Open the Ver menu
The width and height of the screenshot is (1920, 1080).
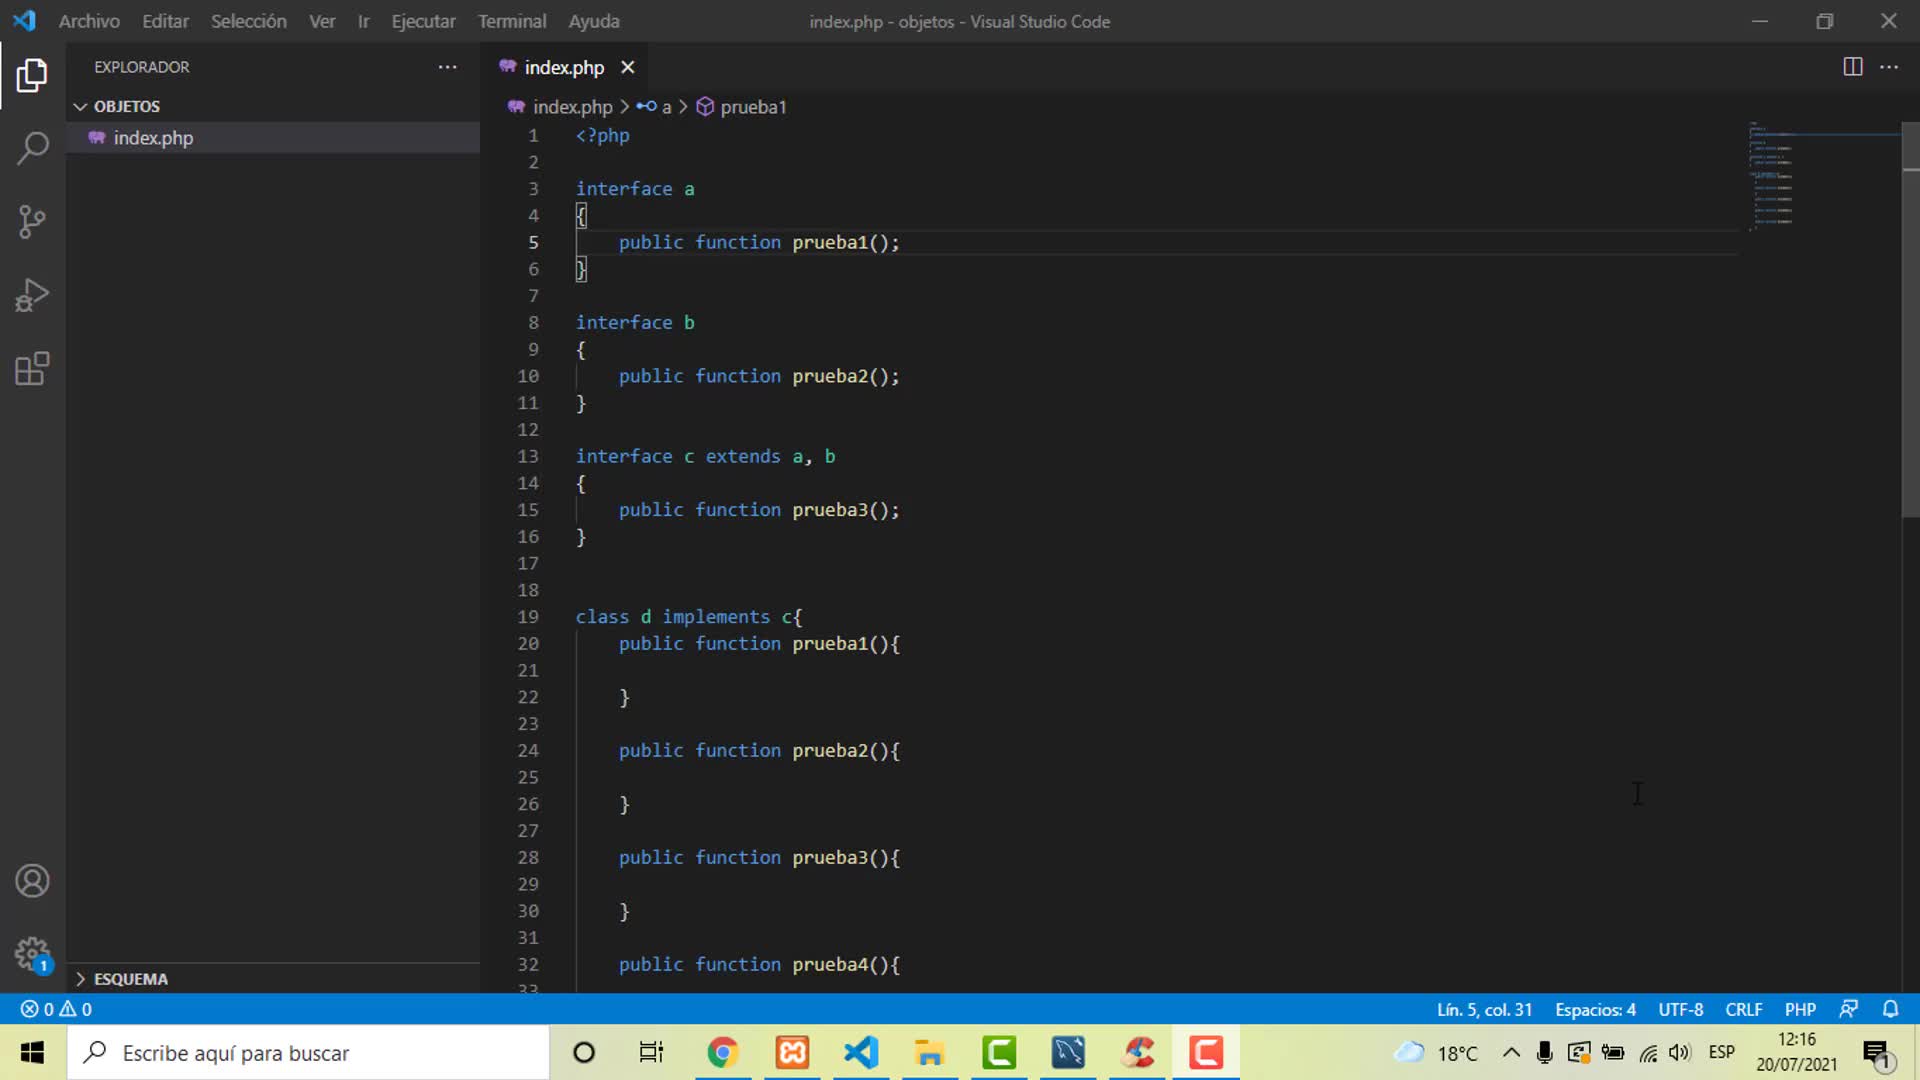pyautogui.click(x=322, y=21)
